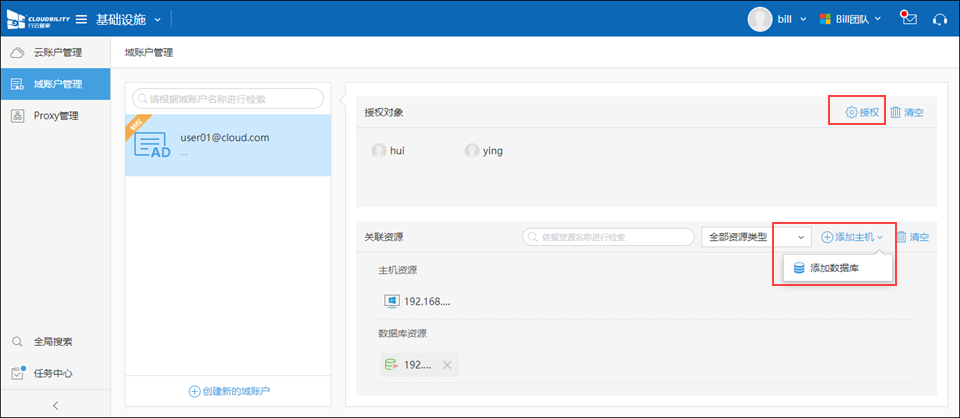Click 清空 trash in 授权对象 header
Viewport: 960px width, 418px height.
pyautogui.click(x=906, y=112)
